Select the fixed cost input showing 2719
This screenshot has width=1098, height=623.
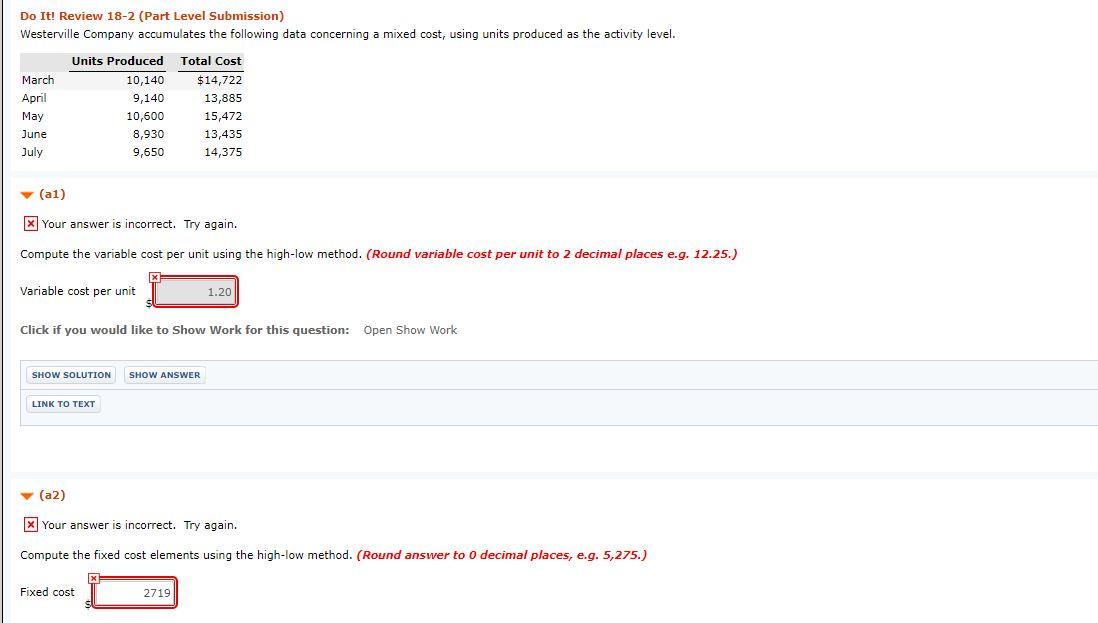pyautogui.click(x=134, y=592)
